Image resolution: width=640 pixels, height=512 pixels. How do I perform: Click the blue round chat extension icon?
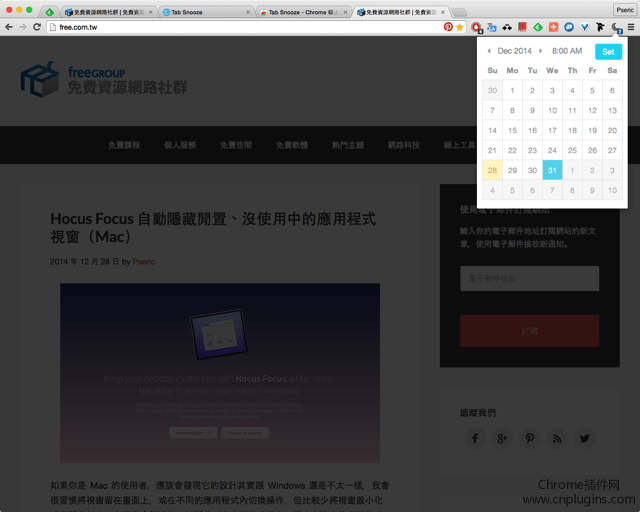tap(569, 27)
